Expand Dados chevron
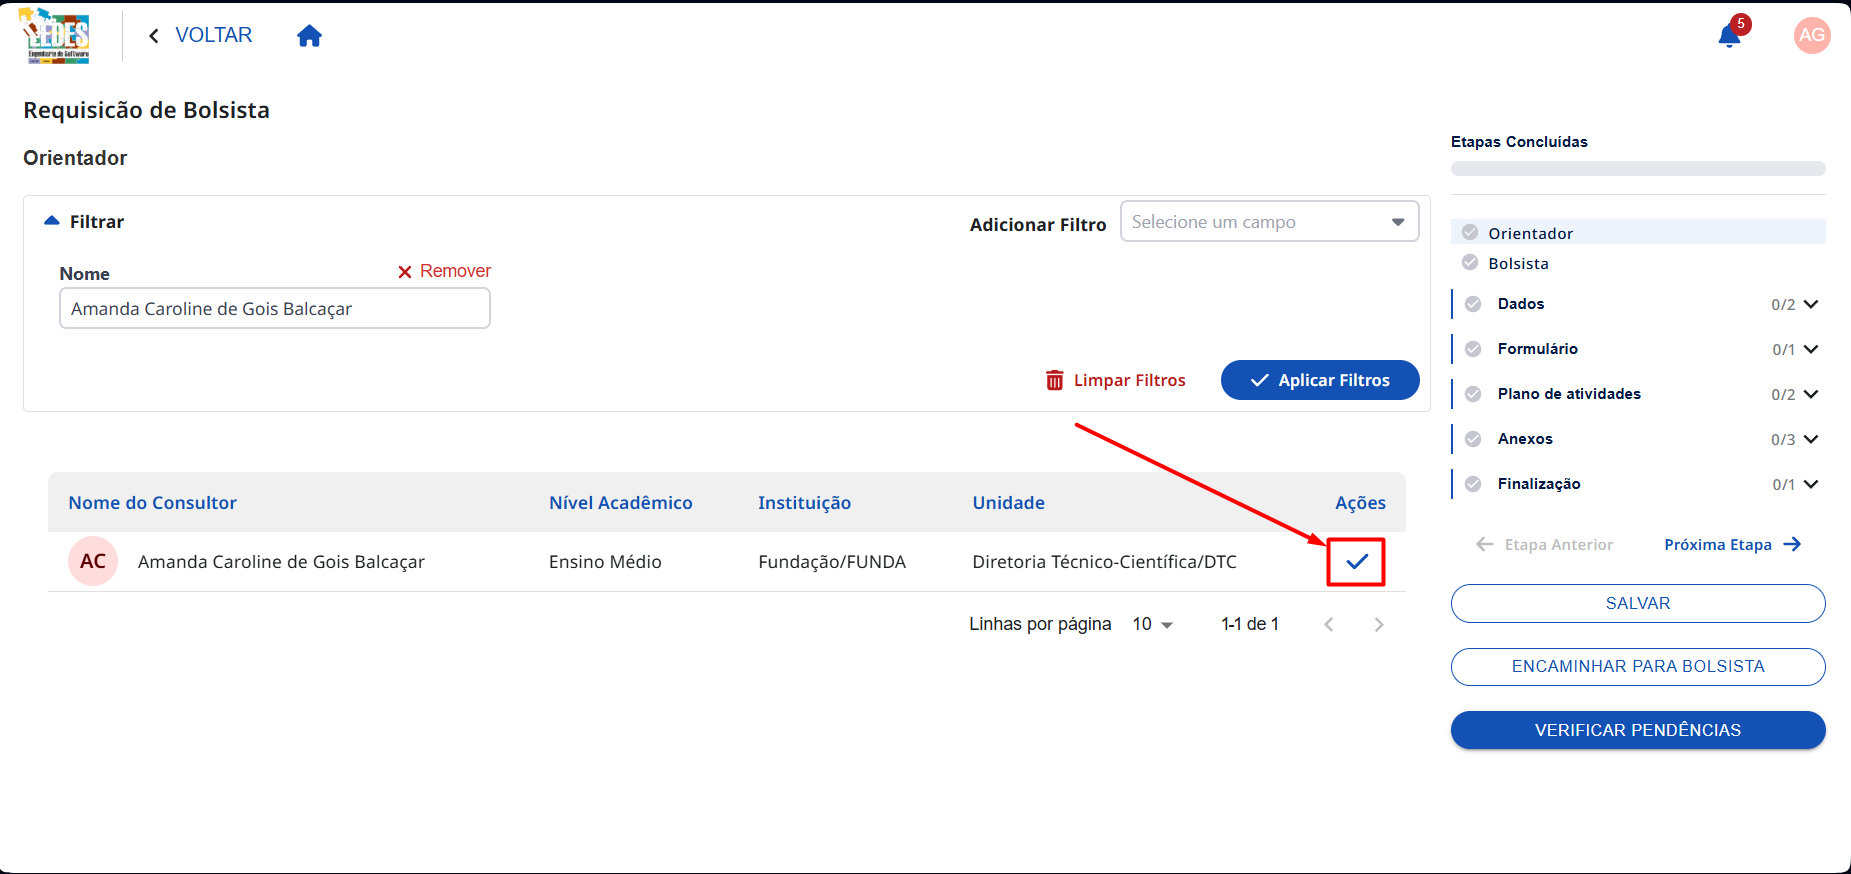The image size is (1851, 874). coord(1811,304)
